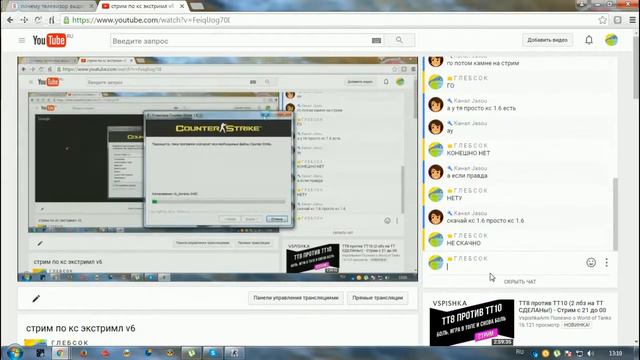
Task: Click the chat message 'КОНЕШНО НЕТ'
Action: click(468, 153)
